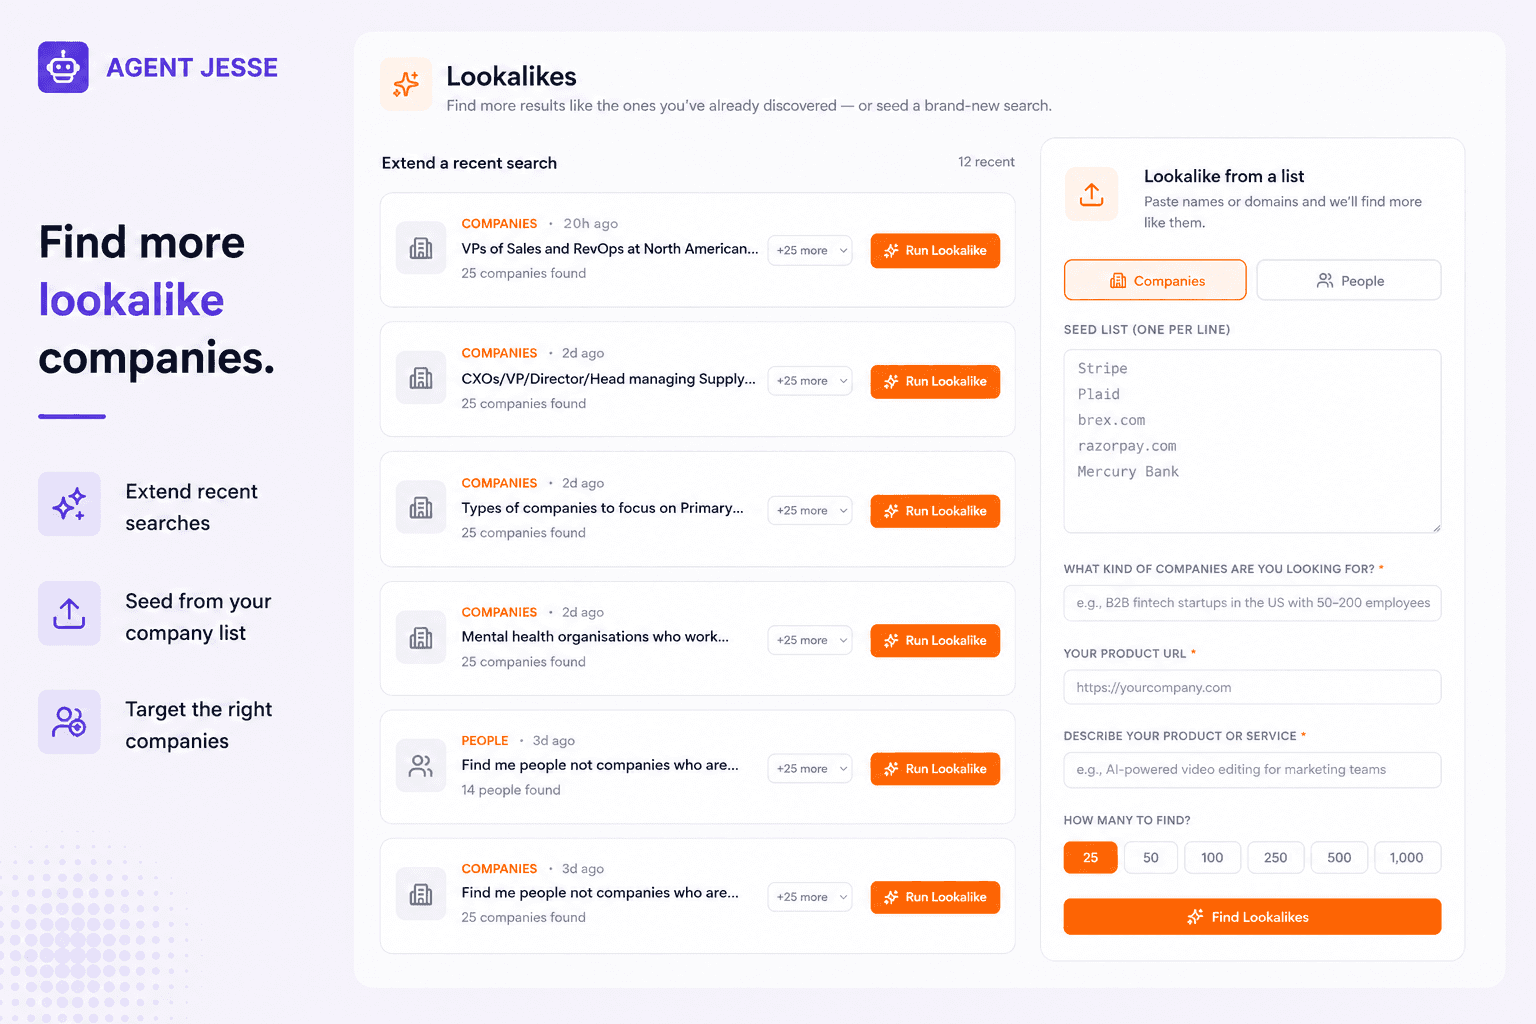Open +25 more dropdown on CXOs/VP/Director supply search
This screenshot has height=1024, width=1536.
click(810, 381)
